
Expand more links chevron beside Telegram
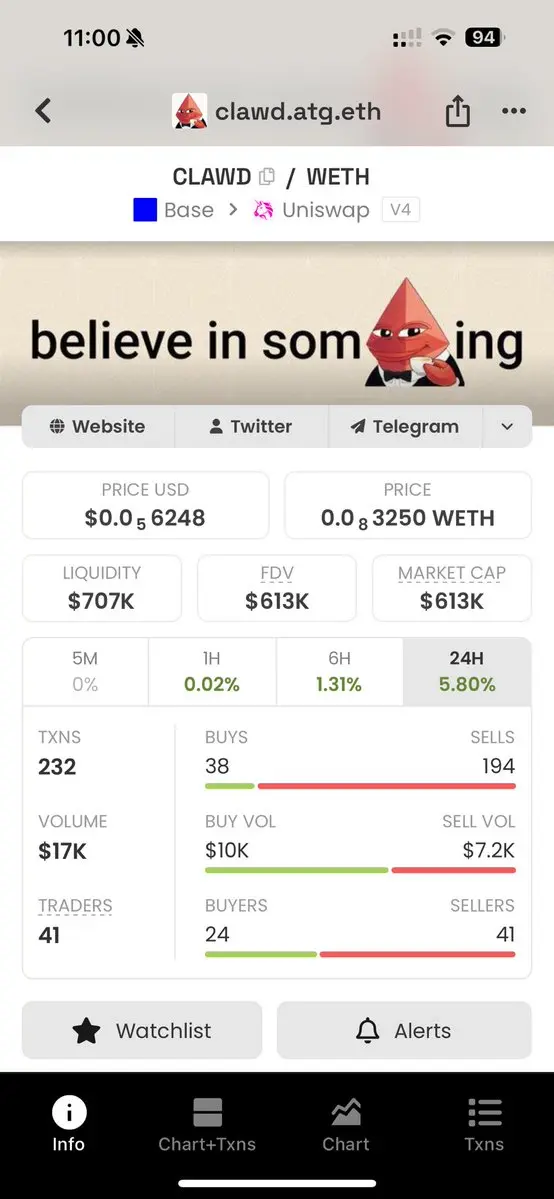tap(507, 427)
